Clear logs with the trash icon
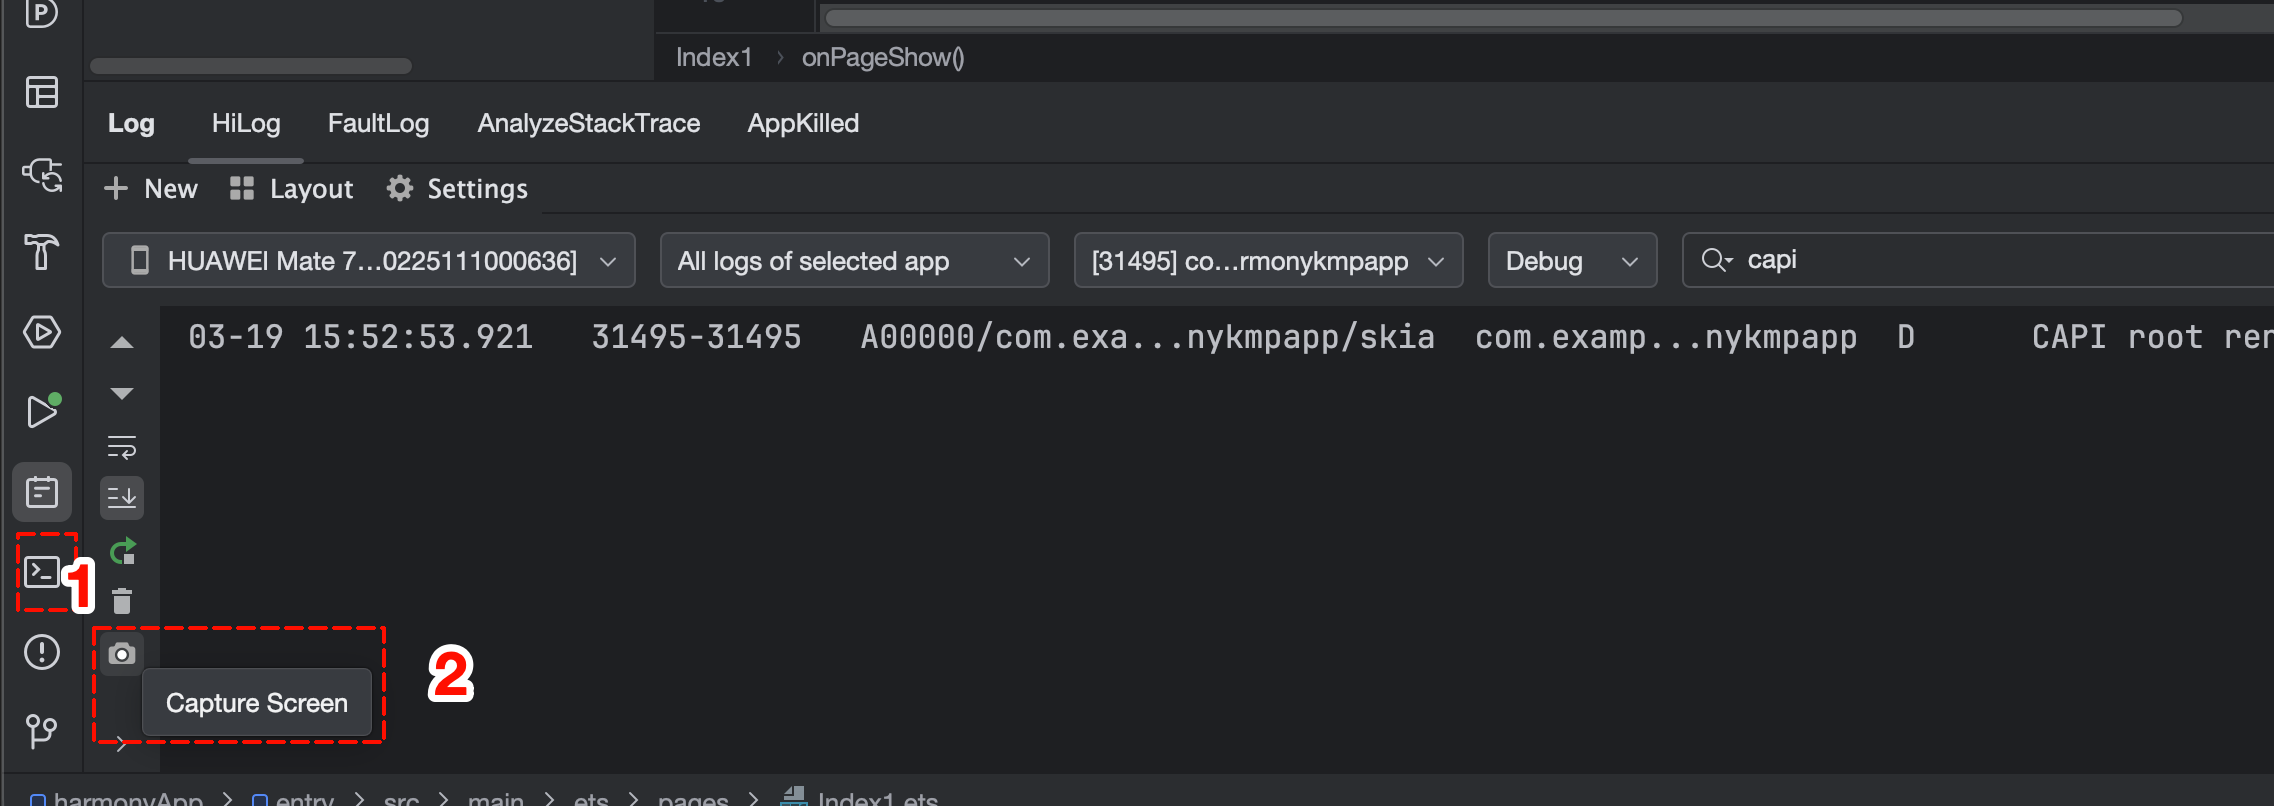This screenshot has width=2274, height=806. [122, 601]
